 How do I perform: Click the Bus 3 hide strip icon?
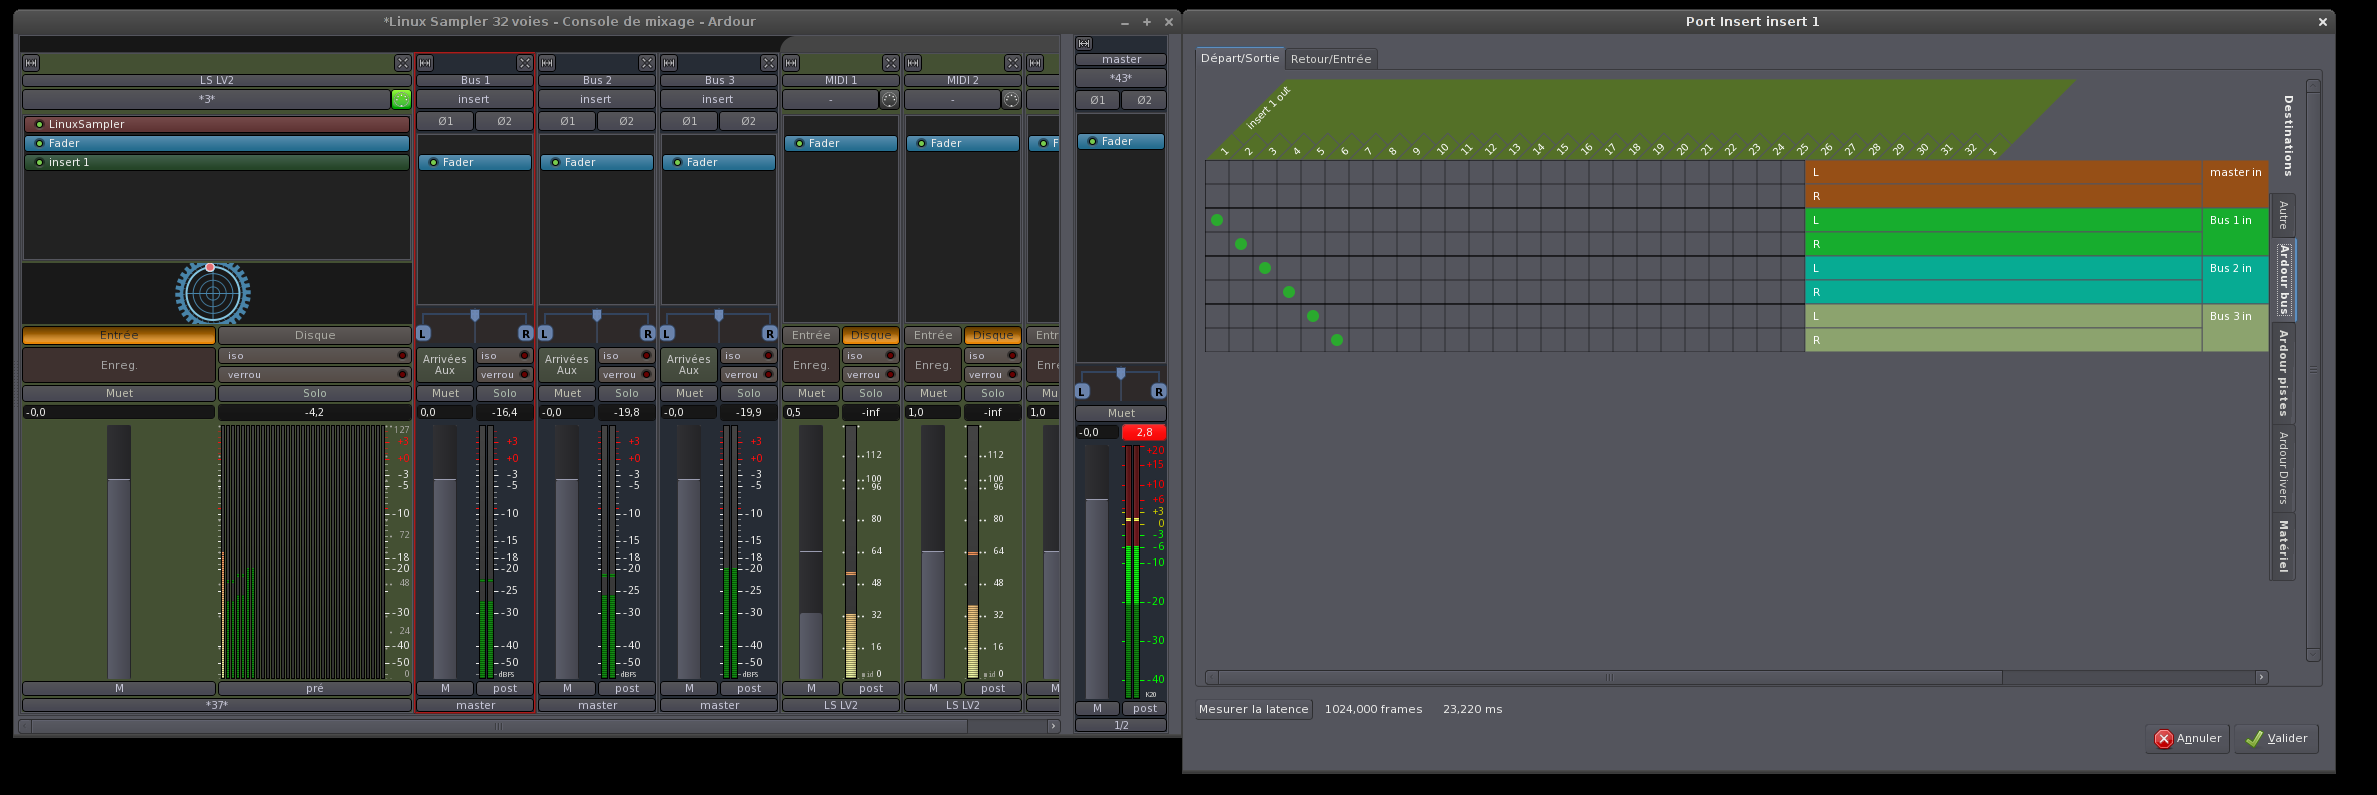(768, 63)
